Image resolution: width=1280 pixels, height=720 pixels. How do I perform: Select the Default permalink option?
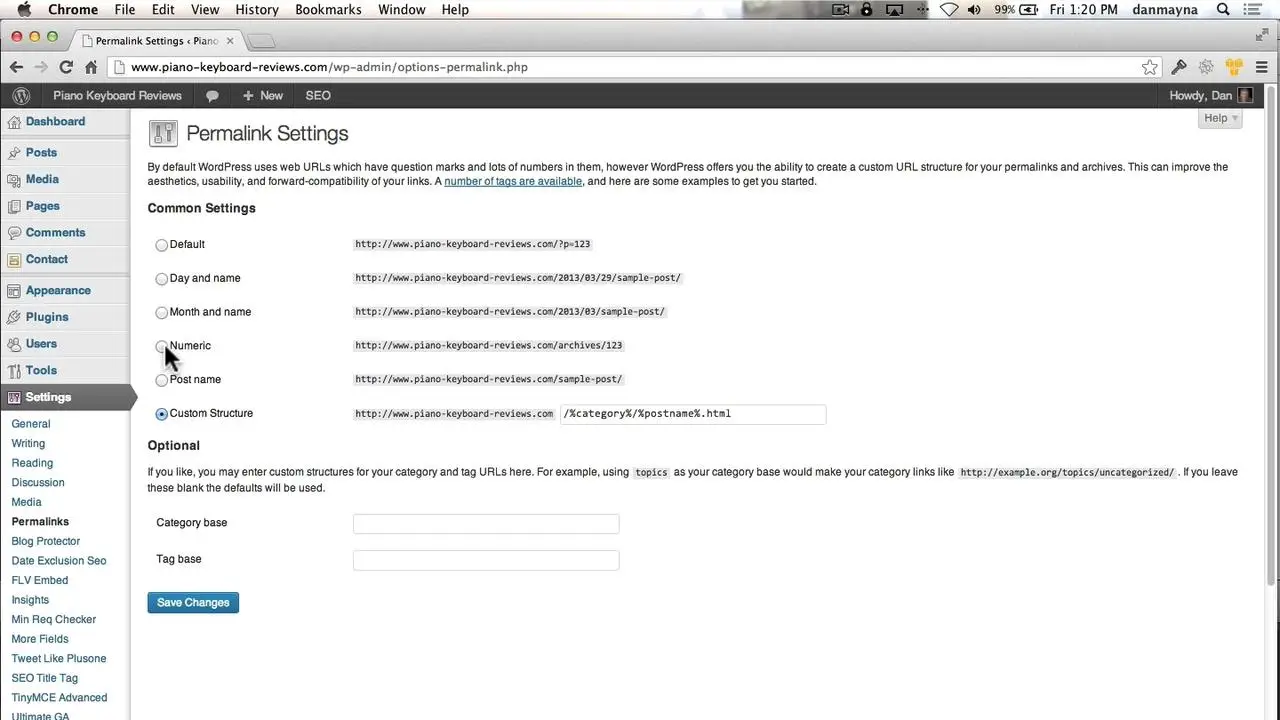162,245
